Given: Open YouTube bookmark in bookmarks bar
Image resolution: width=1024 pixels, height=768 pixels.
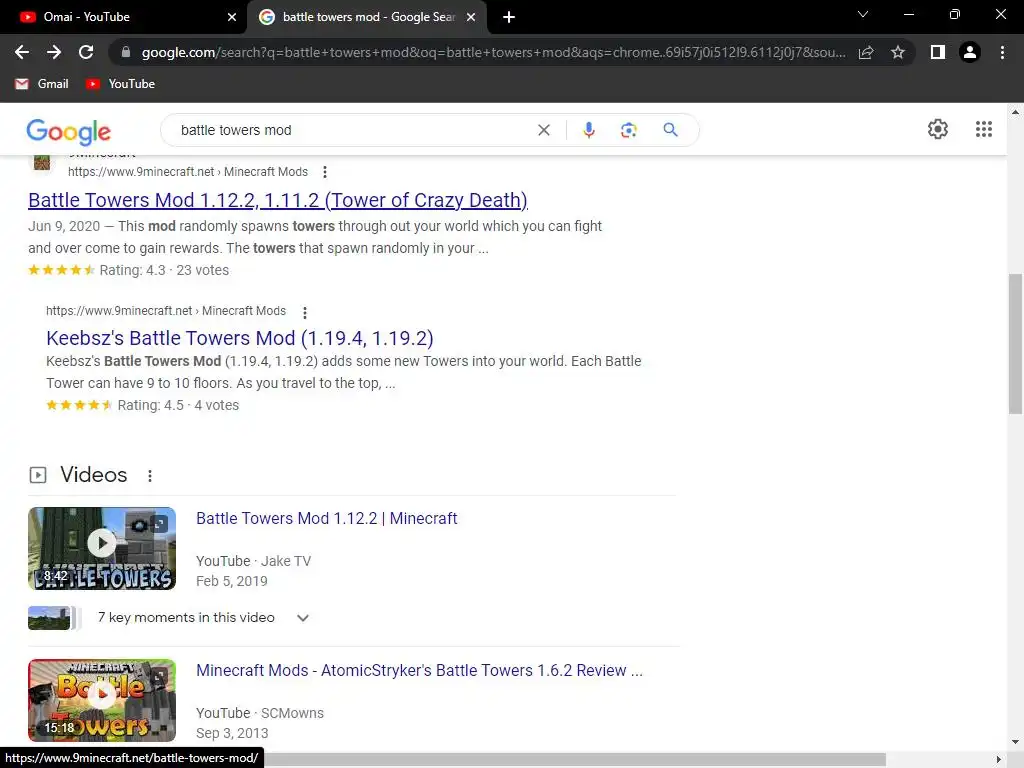Looking at the screenshot, I should [121, 84].
